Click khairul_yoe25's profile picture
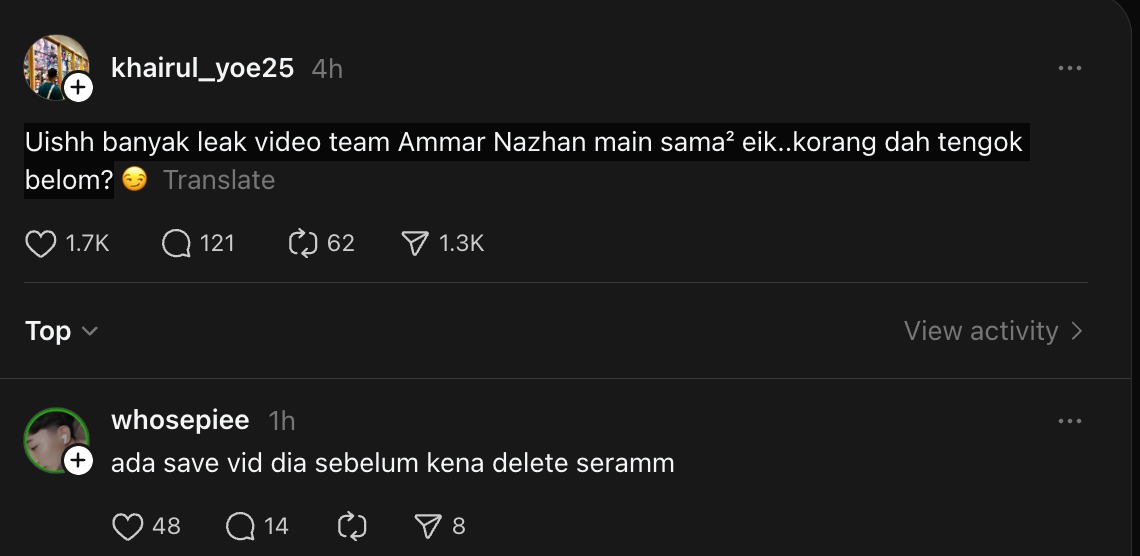This screenshot has height=556, width=1140. 53,66
